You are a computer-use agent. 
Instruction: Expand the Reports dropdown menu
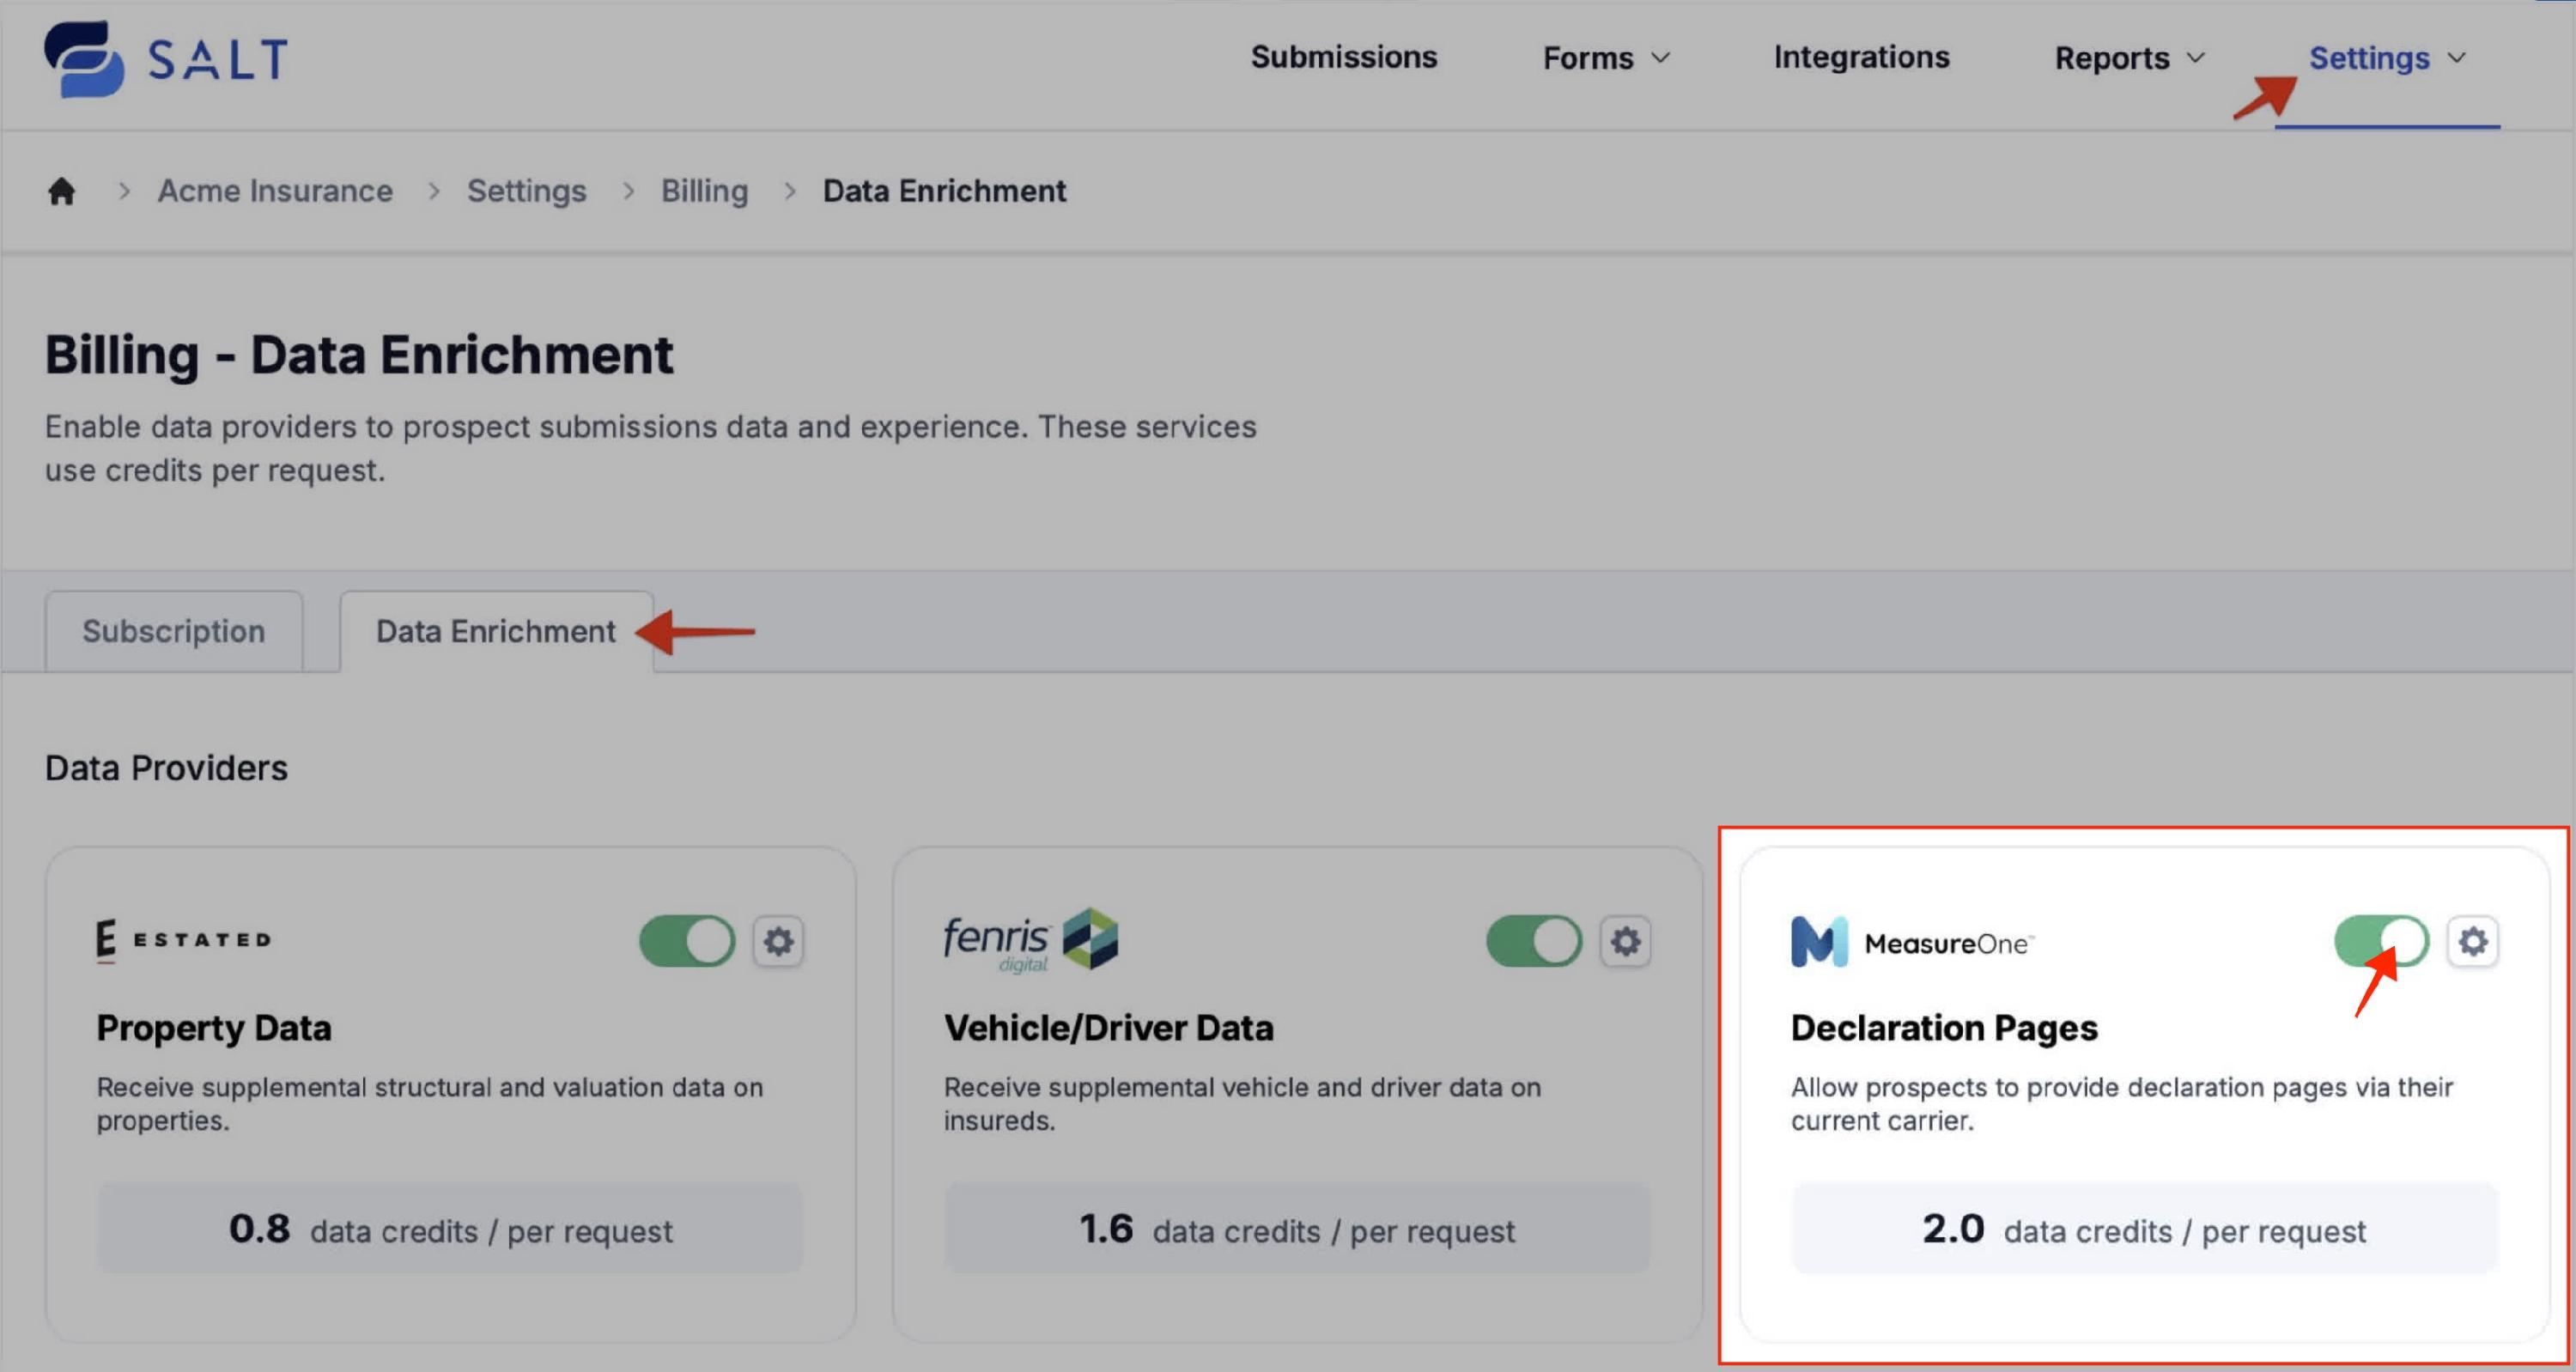tap(2128, 58)
